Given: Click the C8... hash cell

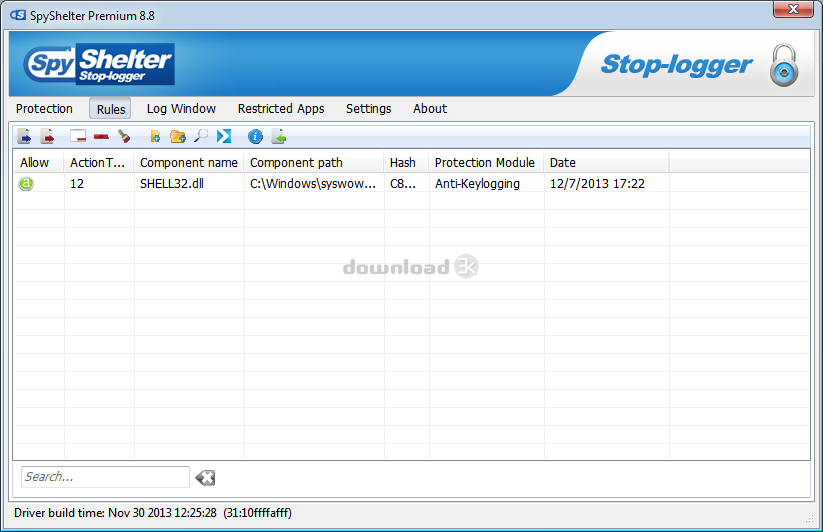Looking at the screenshot, I should [x=403, y=184].
